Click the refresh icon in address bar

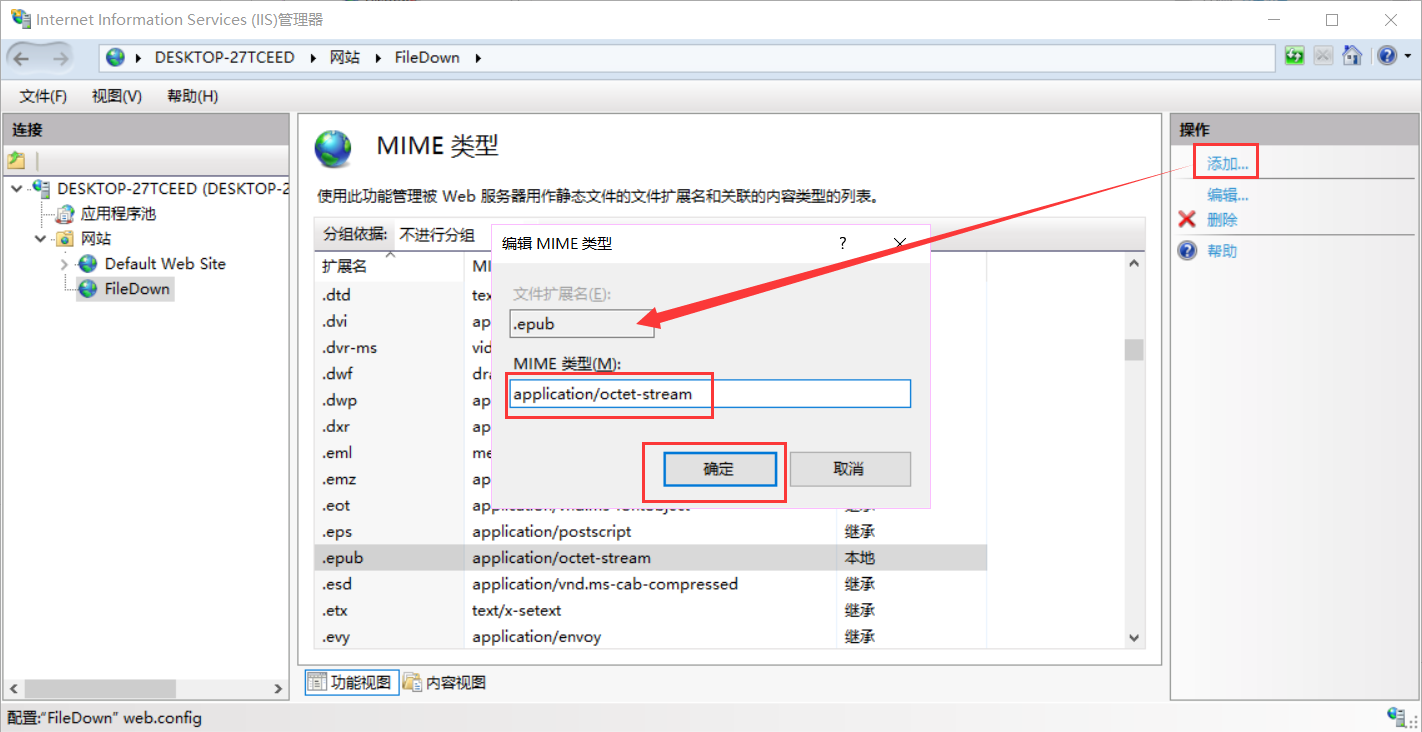point(1295,56)
